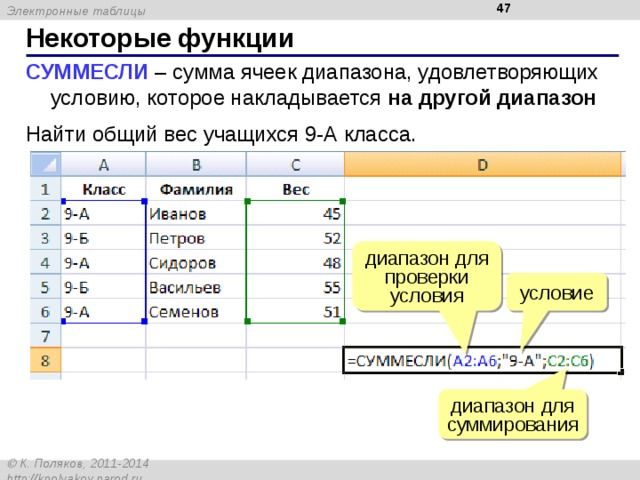640x480 pixels.
Task: Select row 6 header
Action: point(46,311)
